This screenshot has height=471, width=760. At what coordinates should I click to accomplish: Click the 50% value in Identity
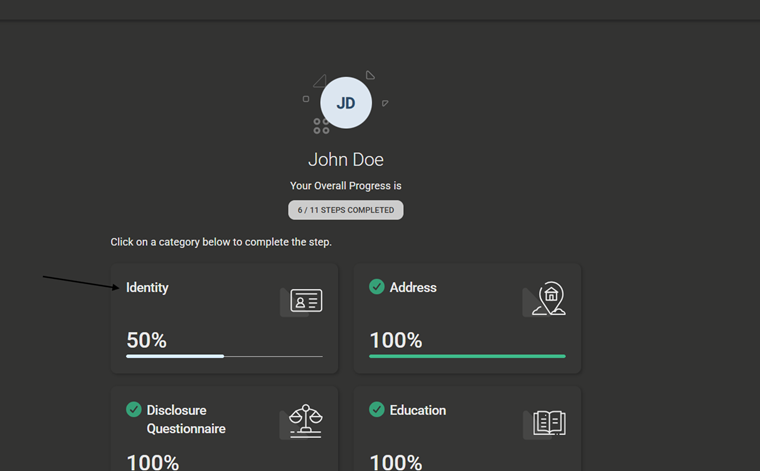click(146, 340)
